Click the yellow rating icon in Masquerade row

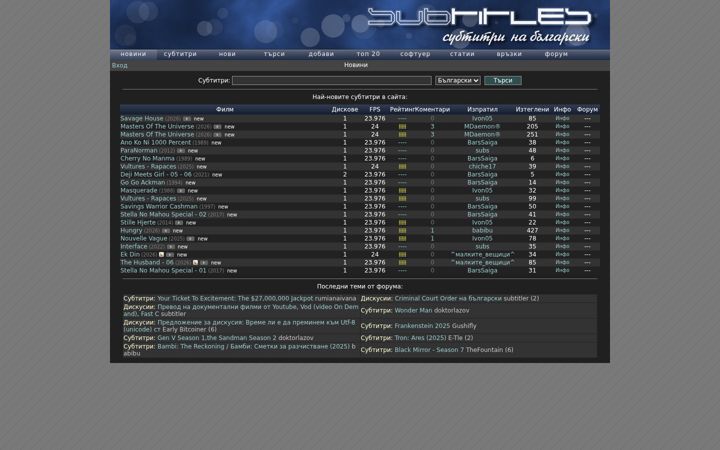[402, 191]
